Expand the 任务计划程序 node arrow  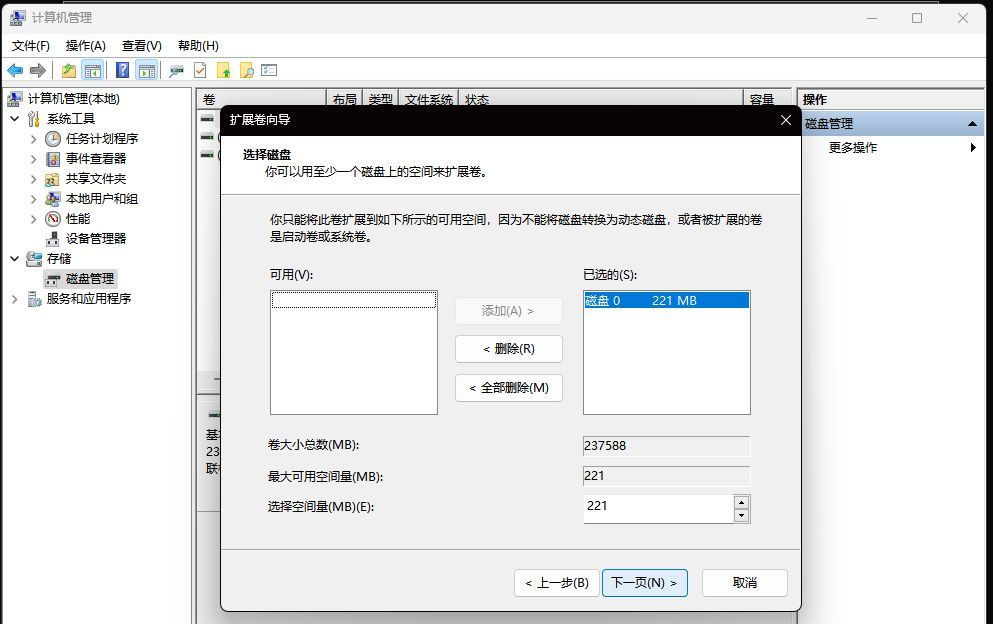coord(34,139)
